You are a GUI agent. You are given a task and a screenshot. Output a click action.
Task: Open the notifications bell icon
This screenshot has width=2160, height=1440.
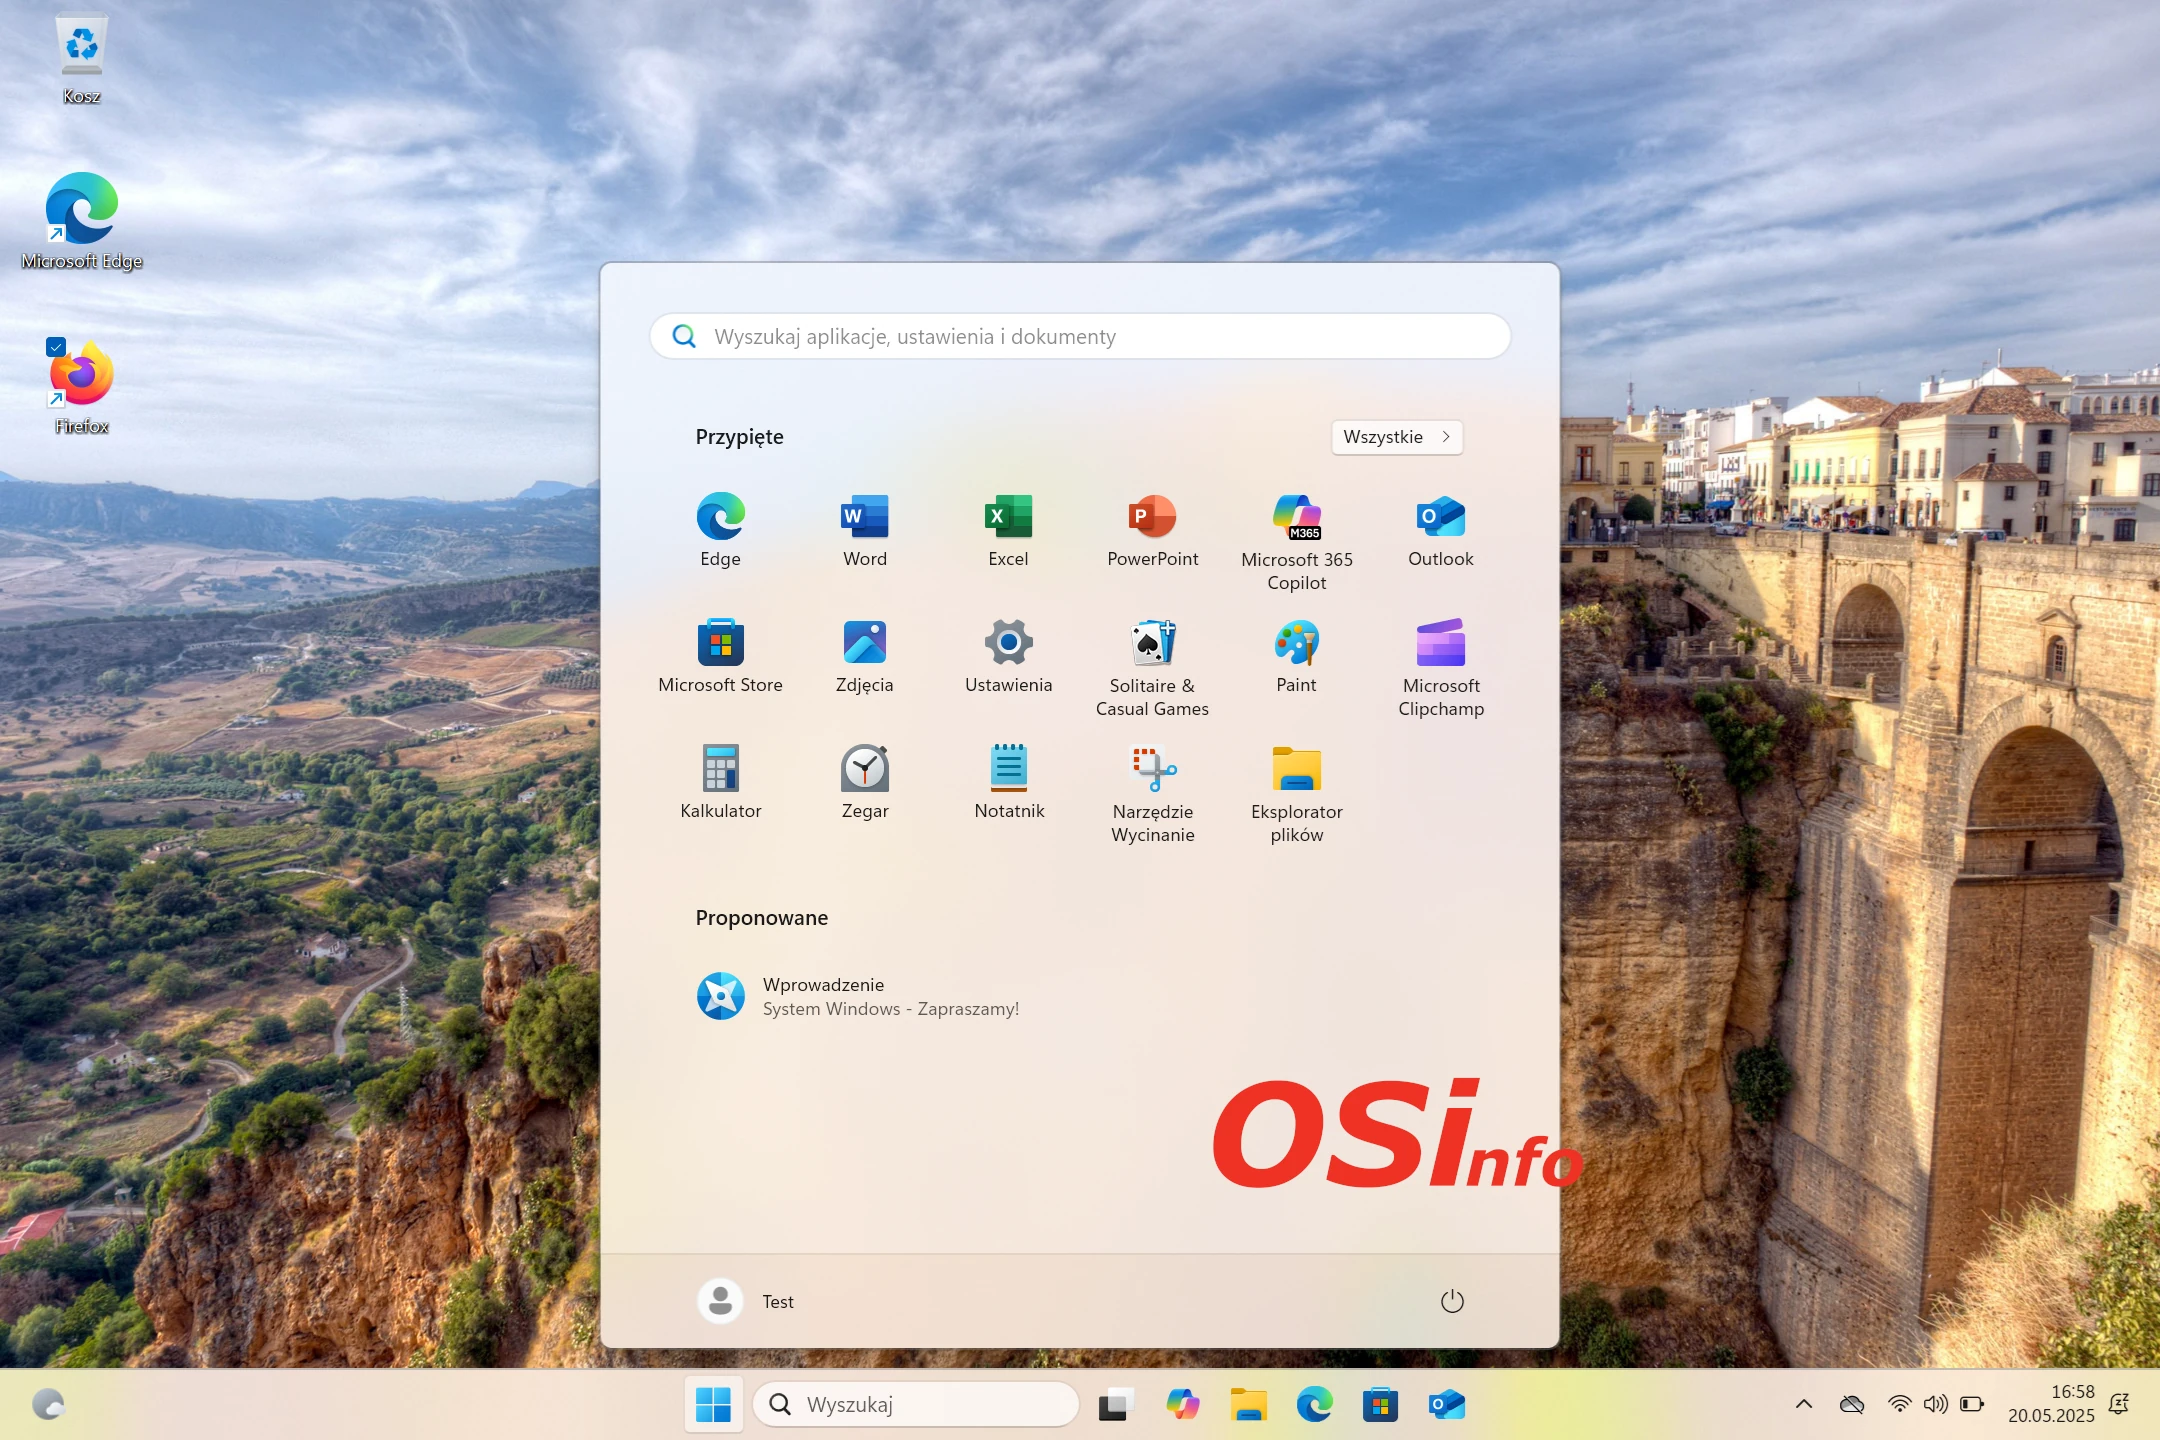2118,1404
